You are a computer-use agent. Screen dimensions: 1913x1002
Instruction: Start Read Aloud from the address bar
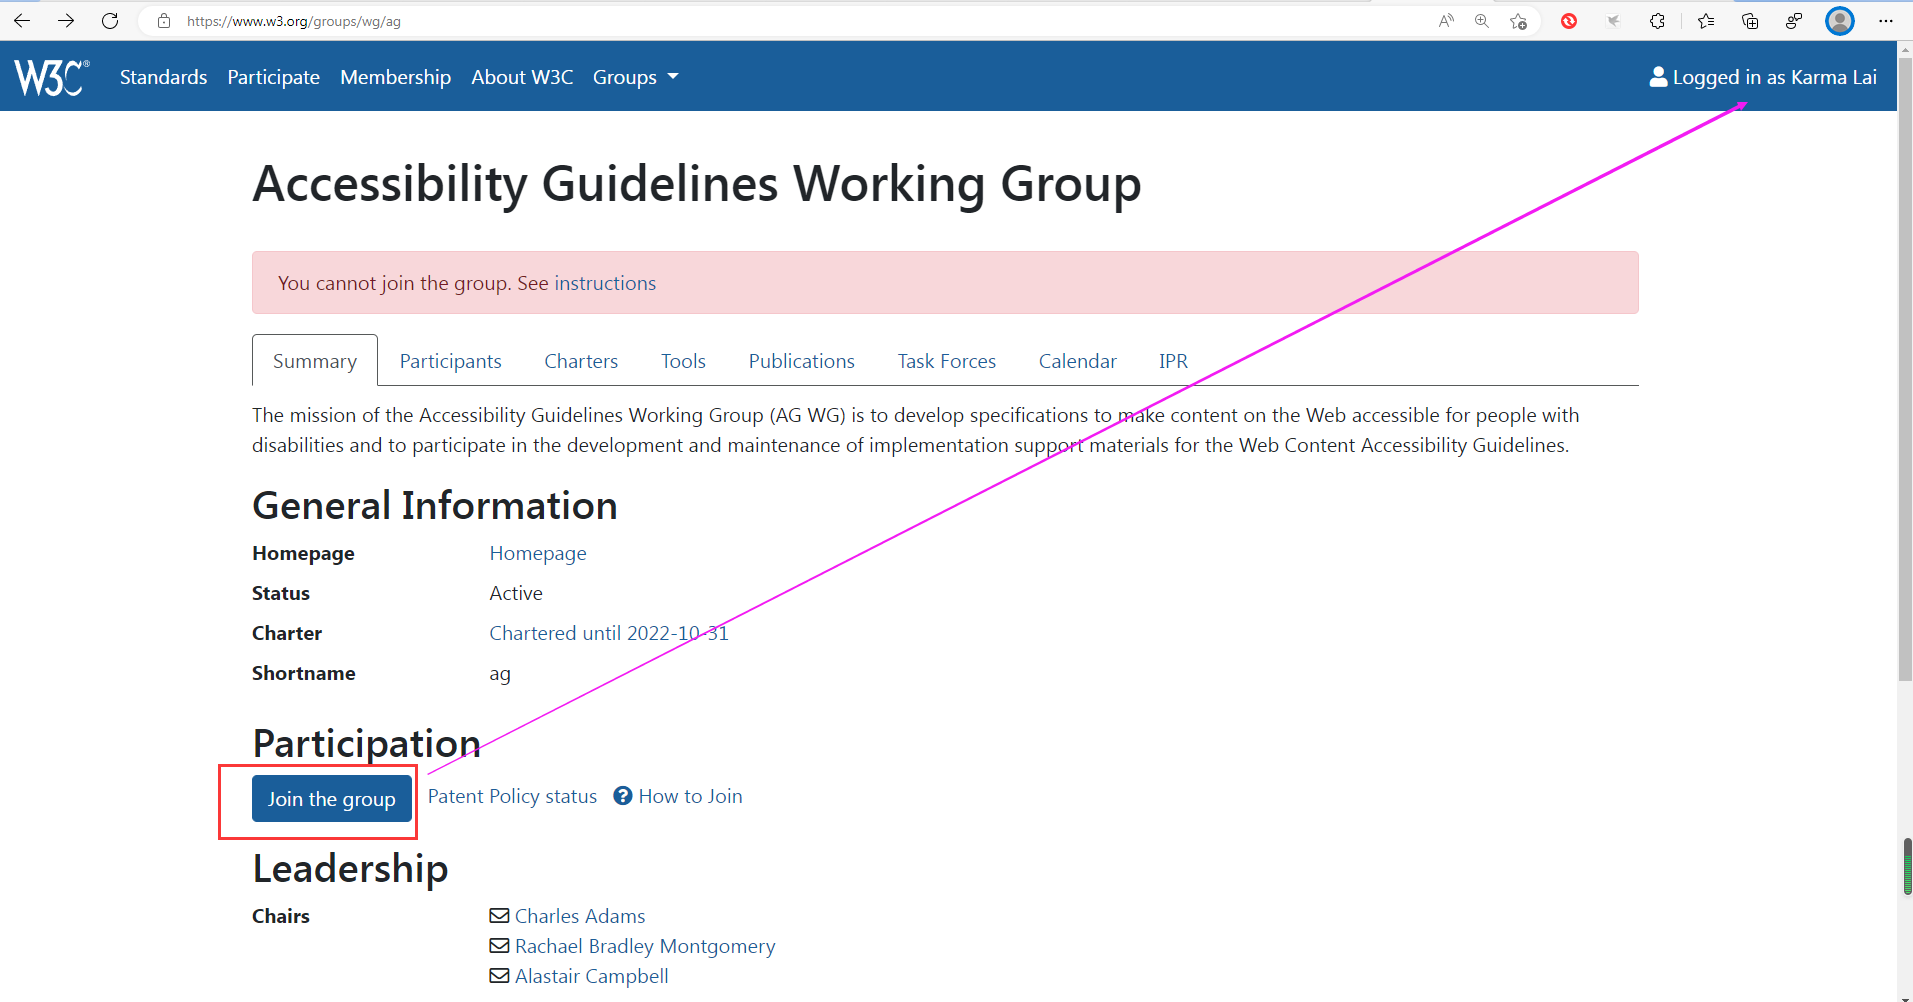1447,20
